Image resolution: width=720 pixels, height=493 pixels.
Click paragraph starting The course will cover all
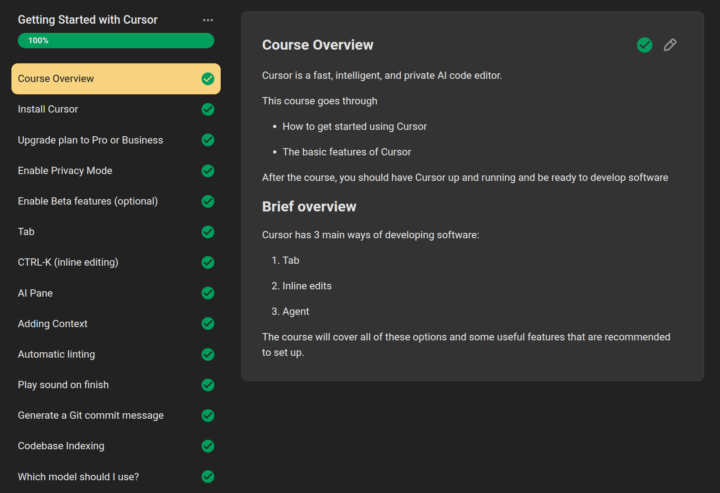[466, 345]
